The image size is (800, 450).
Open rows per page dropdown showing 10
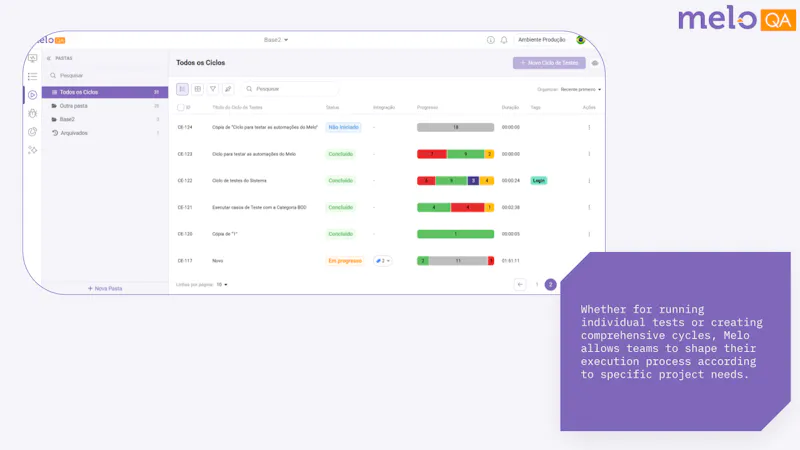[x=222, y=285]
